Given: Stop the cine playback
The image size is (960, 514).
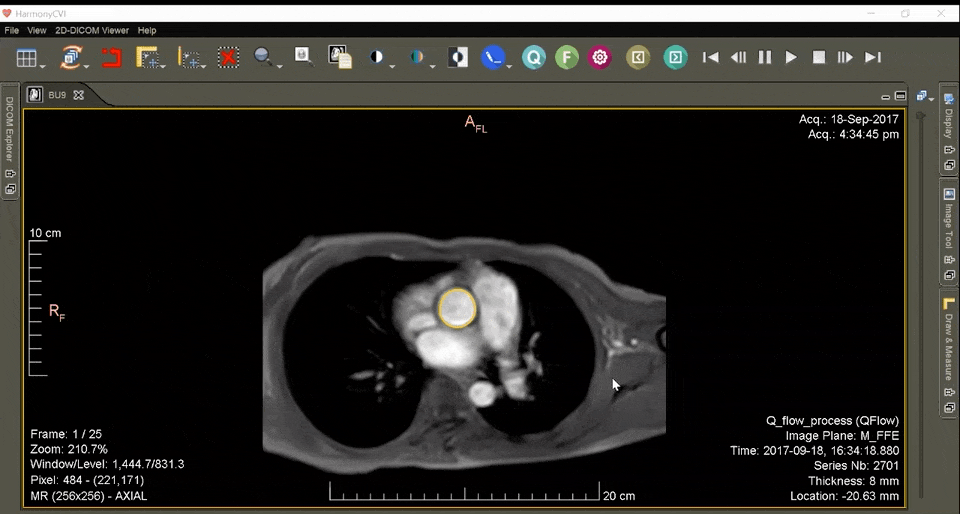Looking at the screenshot, I should pos(819,58).
